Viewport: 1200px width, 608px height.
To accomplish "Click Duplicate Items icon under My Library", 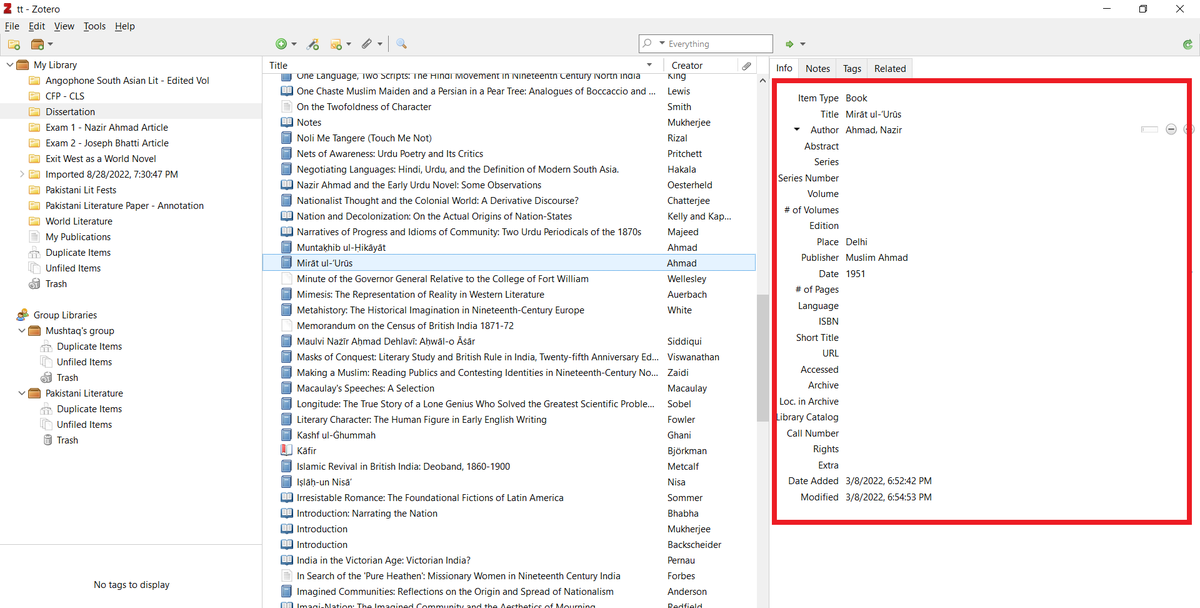I will pos(36,253).
